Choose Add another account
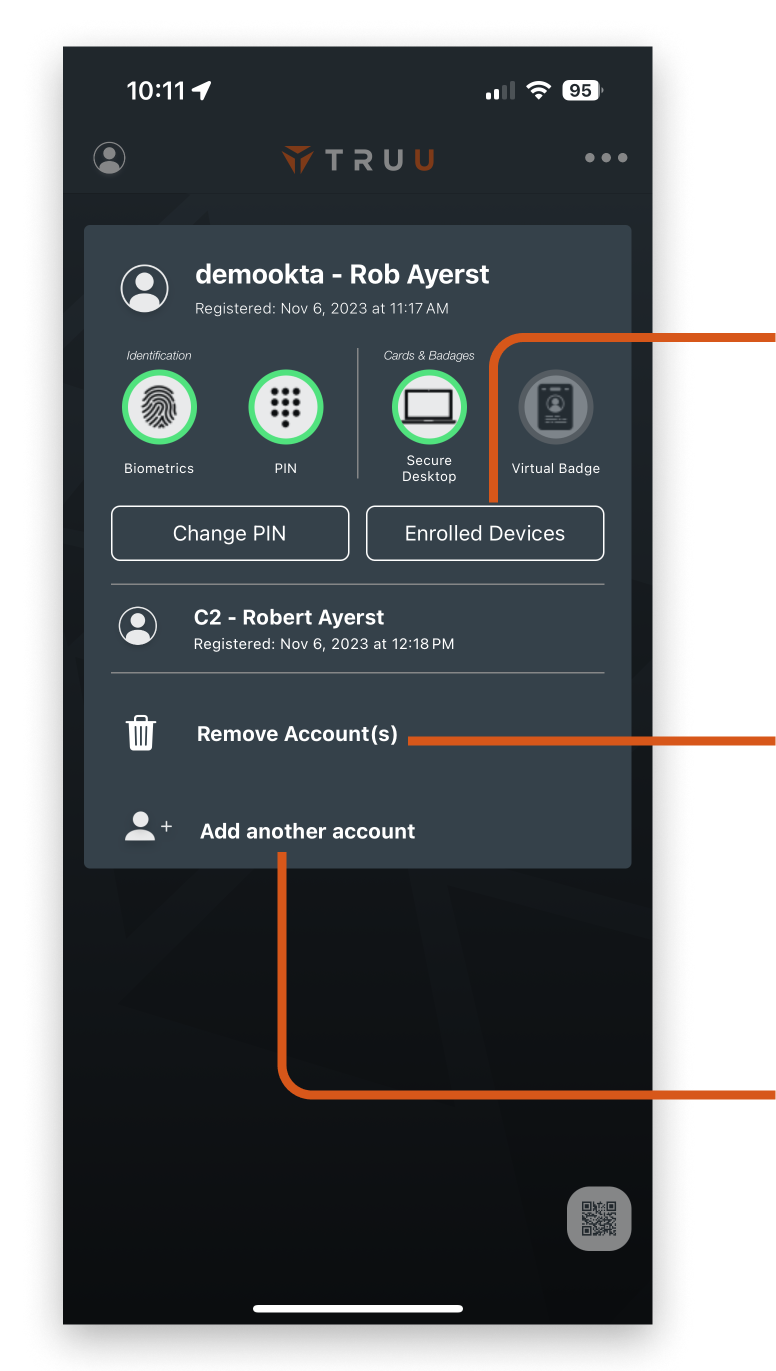The width and height of the screenshot is (776, 1371). (308, 831)
